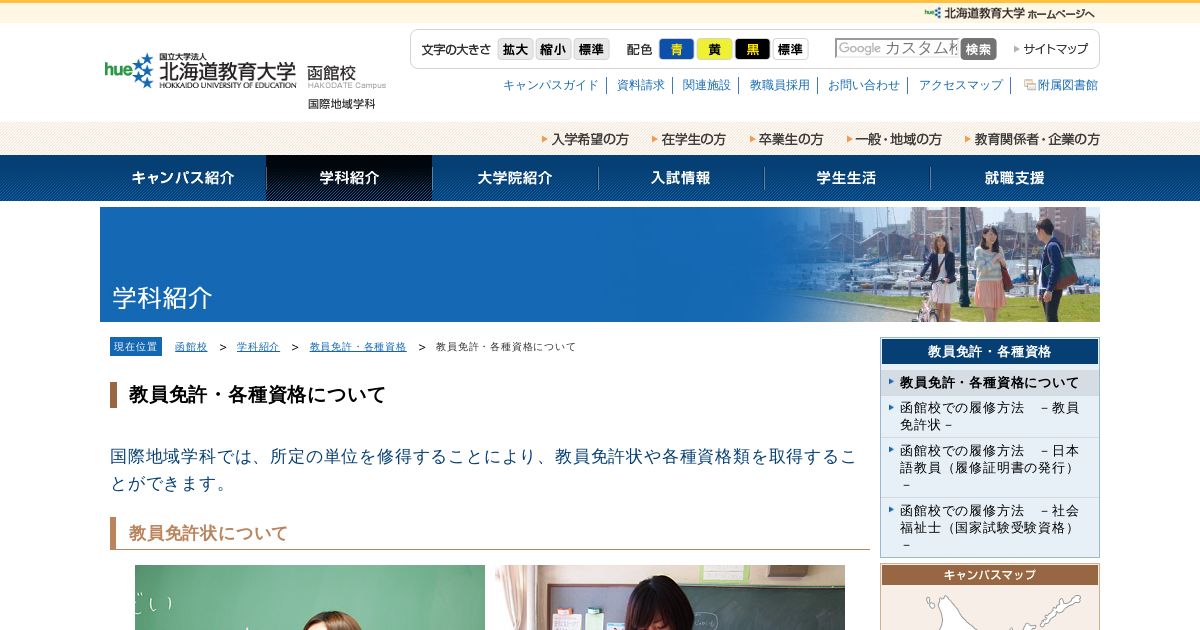
Task: Select the blue 青 color scheme
Action: pos(677,49)
